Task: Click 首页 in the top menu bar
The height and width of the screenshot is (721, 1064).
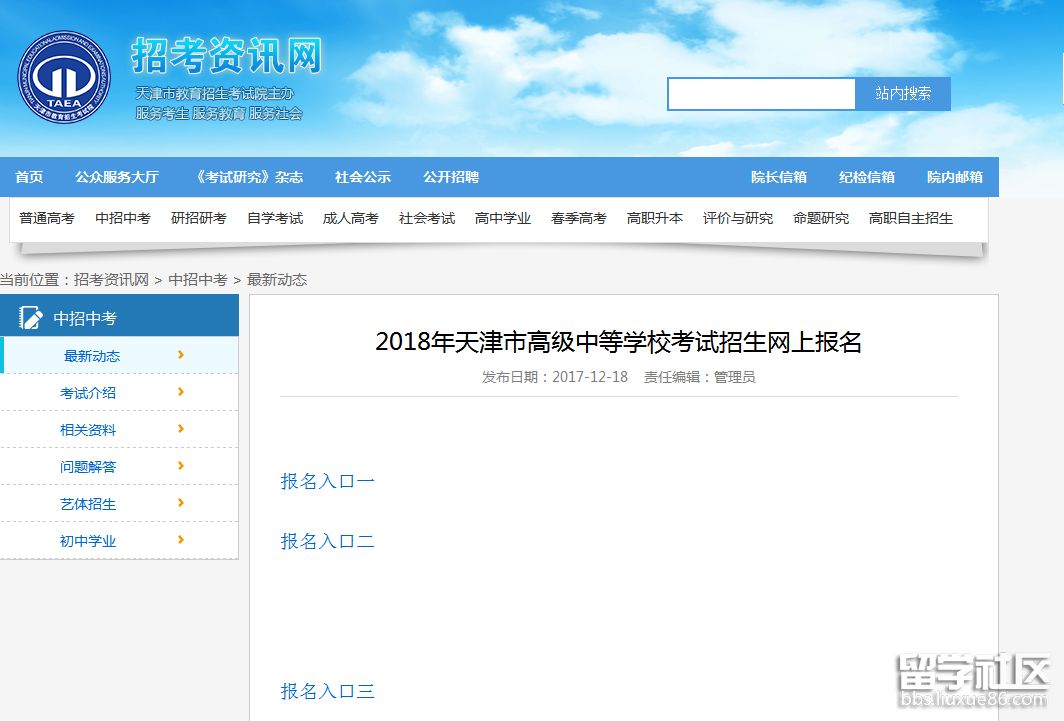Action: coord(29,176)
